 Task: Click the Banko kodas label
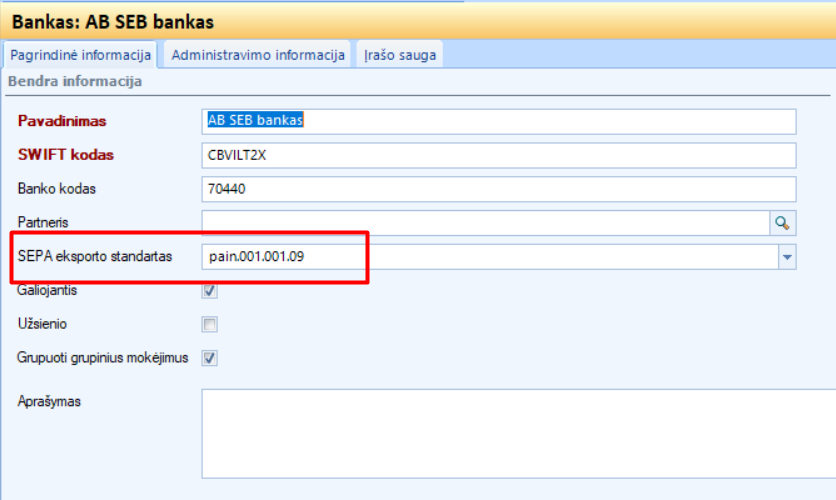tap(57, 189)
